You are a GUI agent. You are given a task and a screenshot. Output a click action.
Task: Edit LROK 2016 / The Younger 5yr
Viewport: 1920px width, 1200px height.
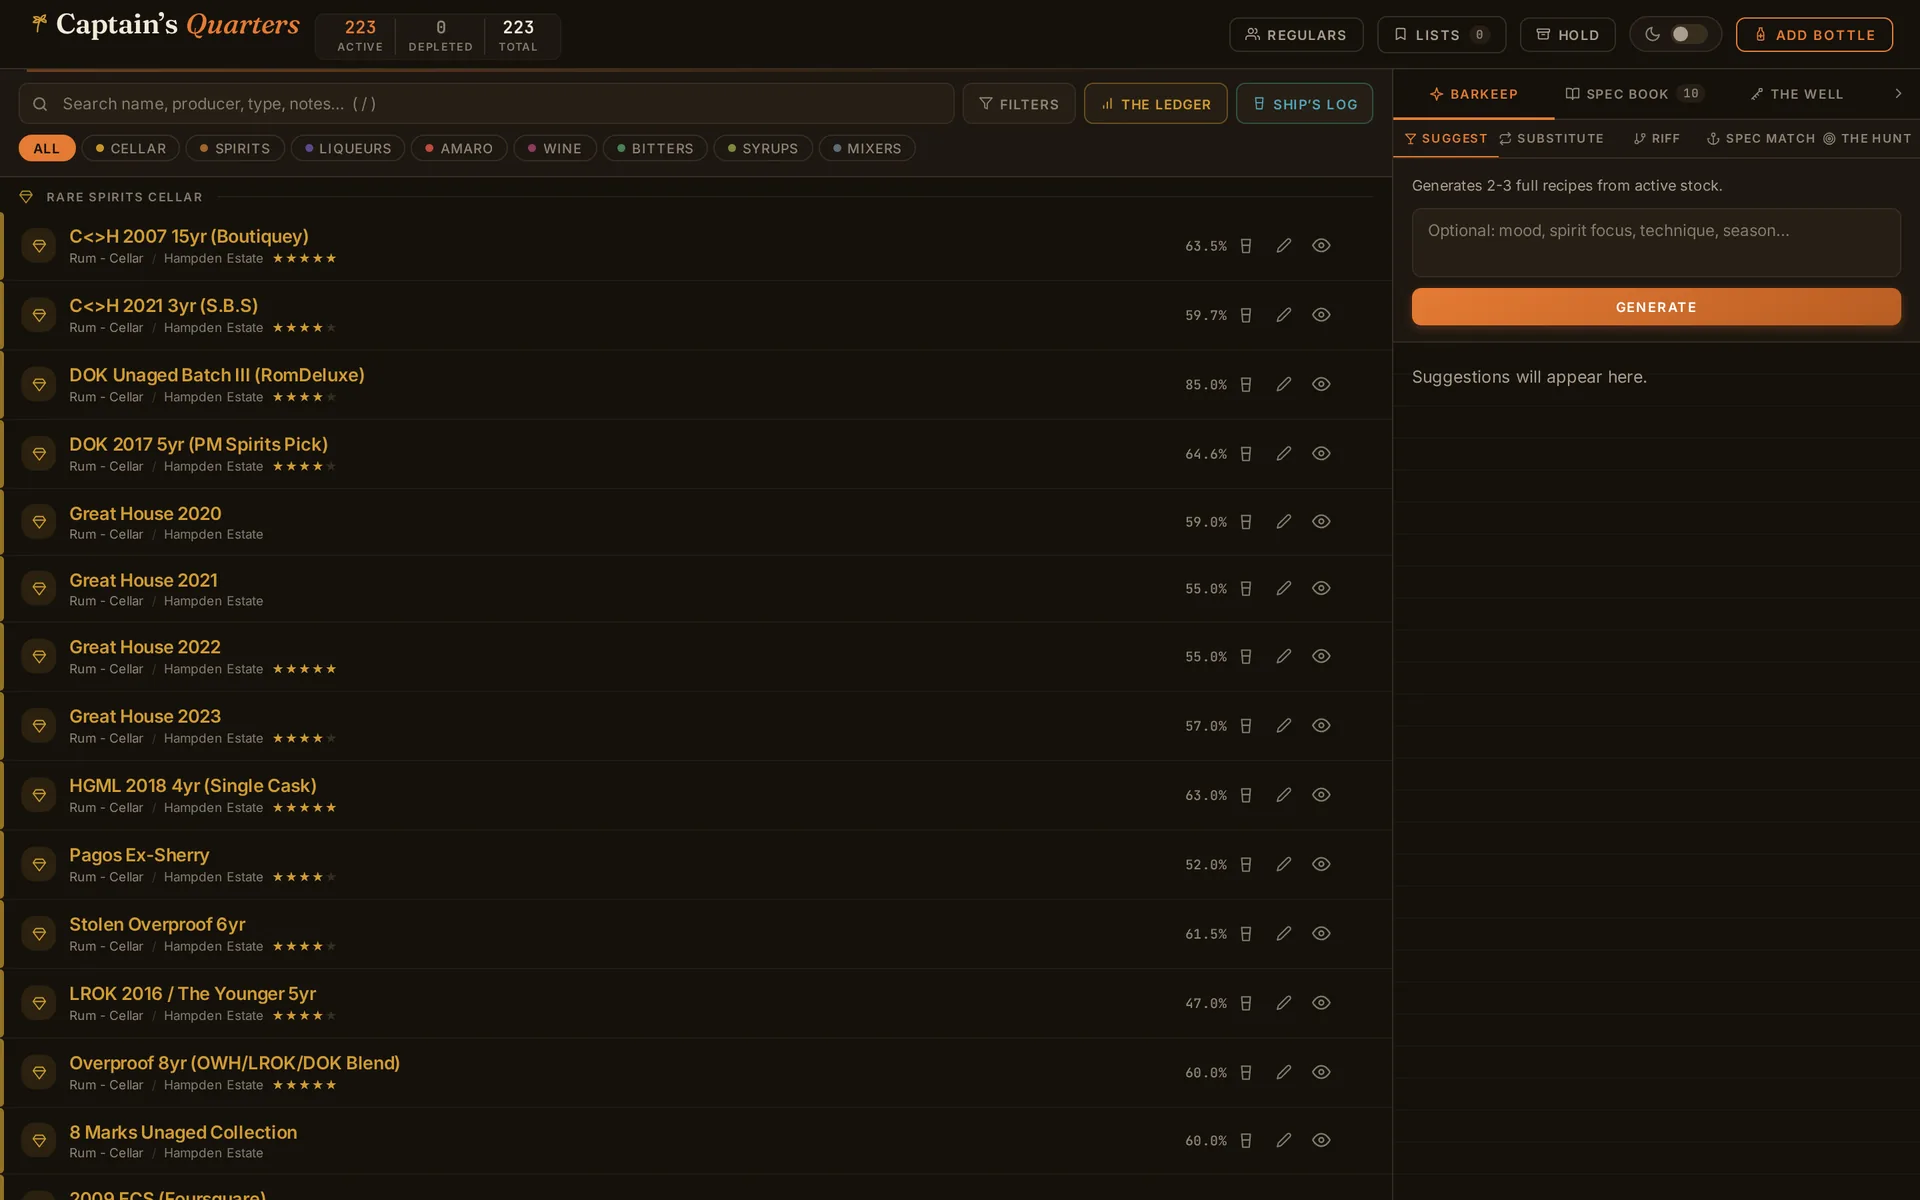[x=1284, y=1003]
